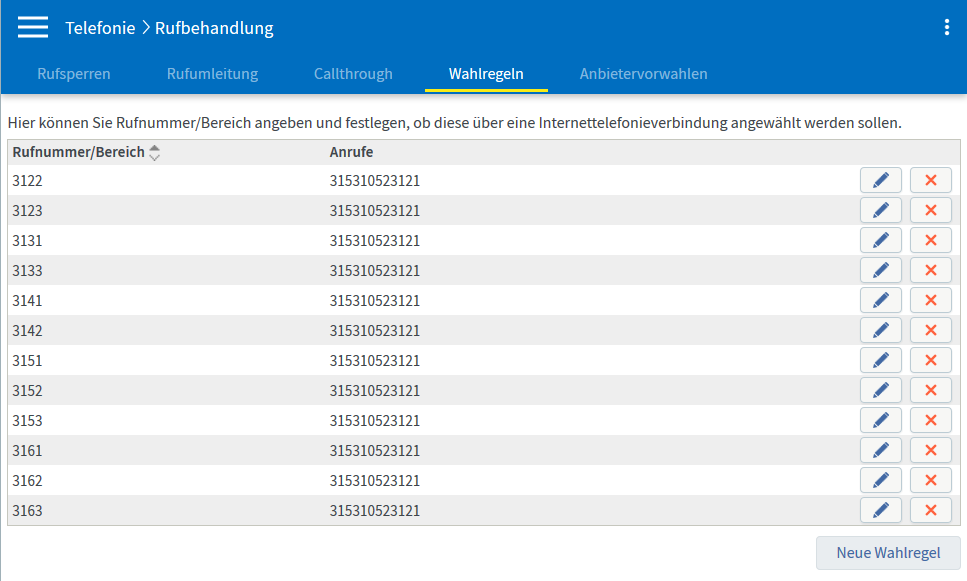Open the three-dot options menu
Image resolution: width=967 pixels, height=581 pixels.
946,28
